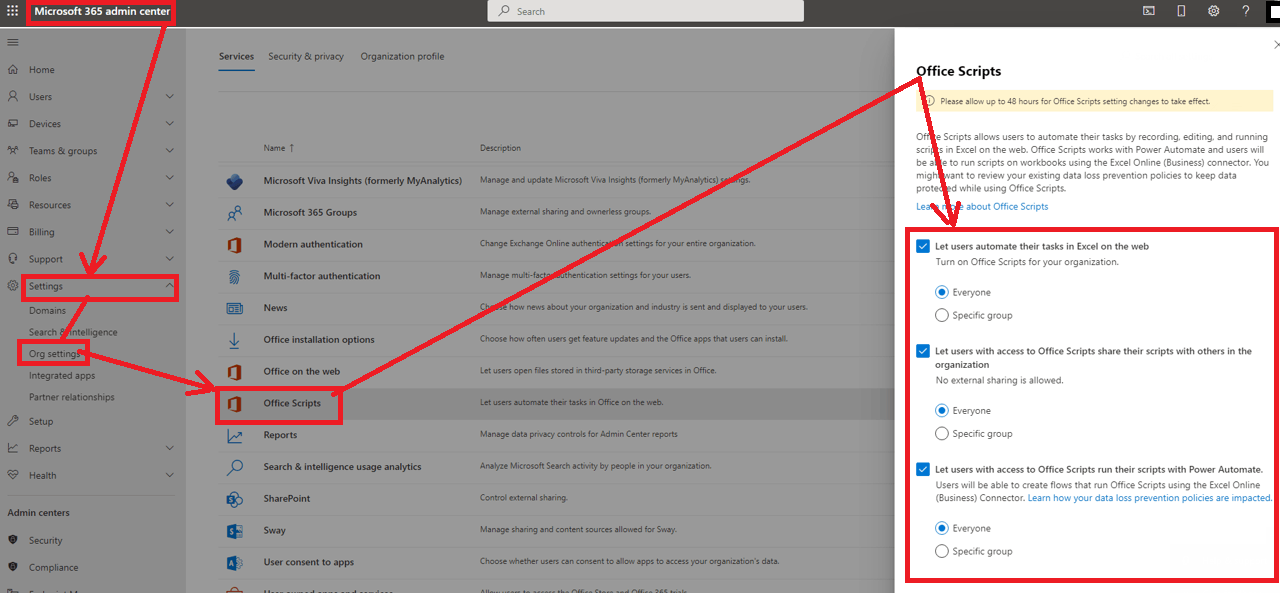Click the mobile app icon in top bar

pos(1181,11)
